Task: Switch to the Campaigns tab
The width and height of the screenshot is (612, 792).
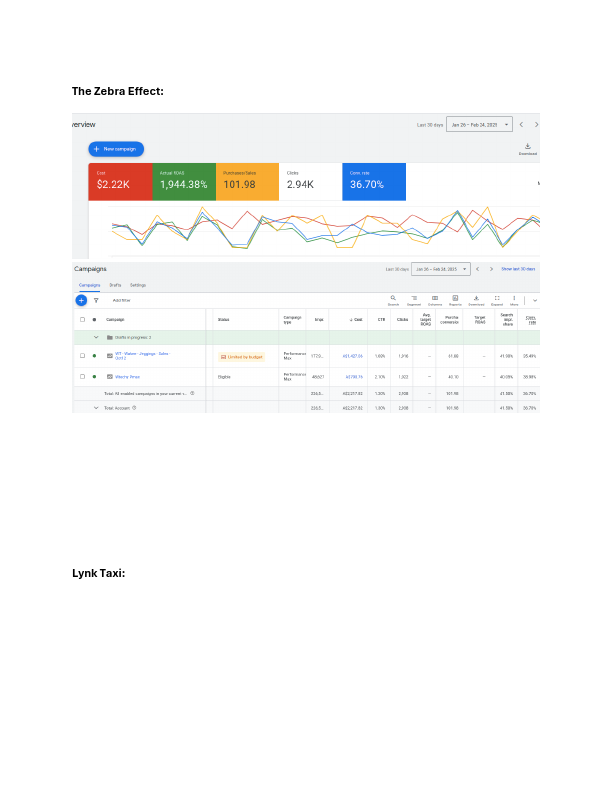Action: [89, 285]
